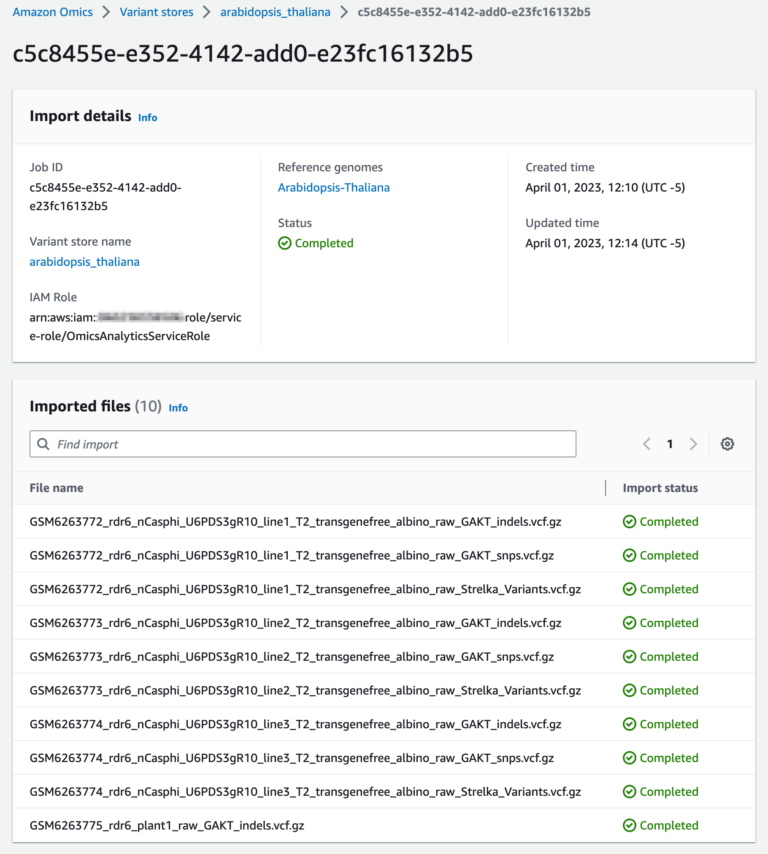Image resolution: width=768 pixels, height=854 pixels.
Task: Click Info beside Imported files heading
Action: pos(178,408)
